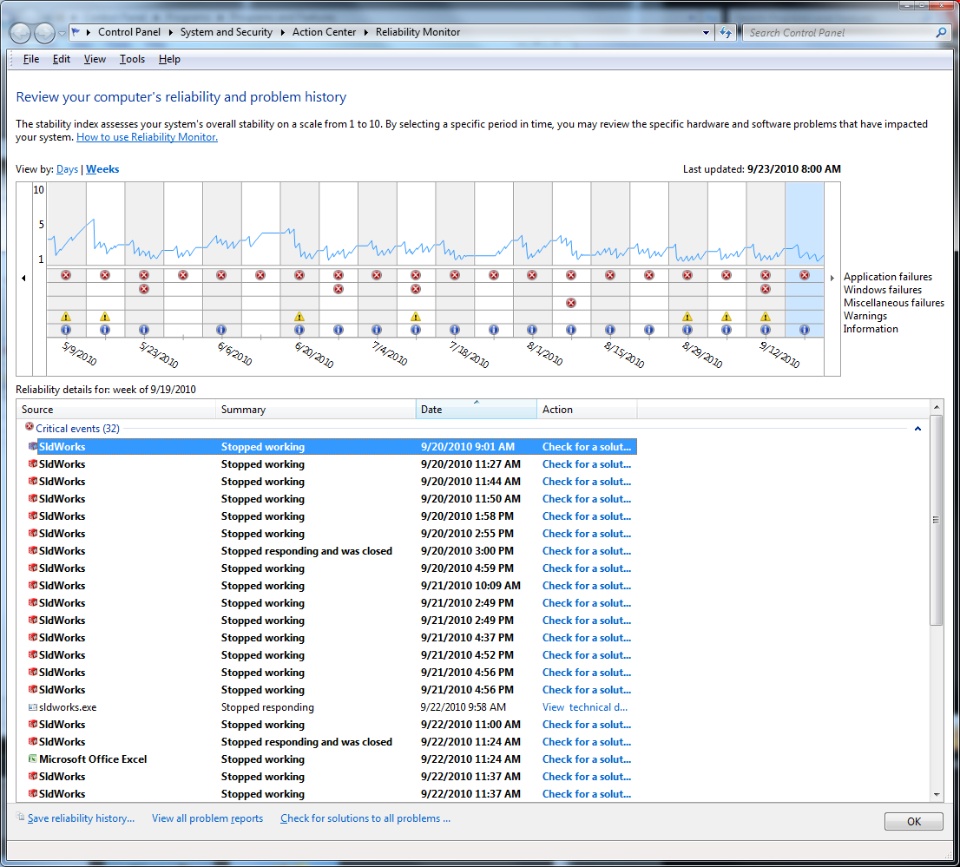Sort by the Date column header

point(476,409)
